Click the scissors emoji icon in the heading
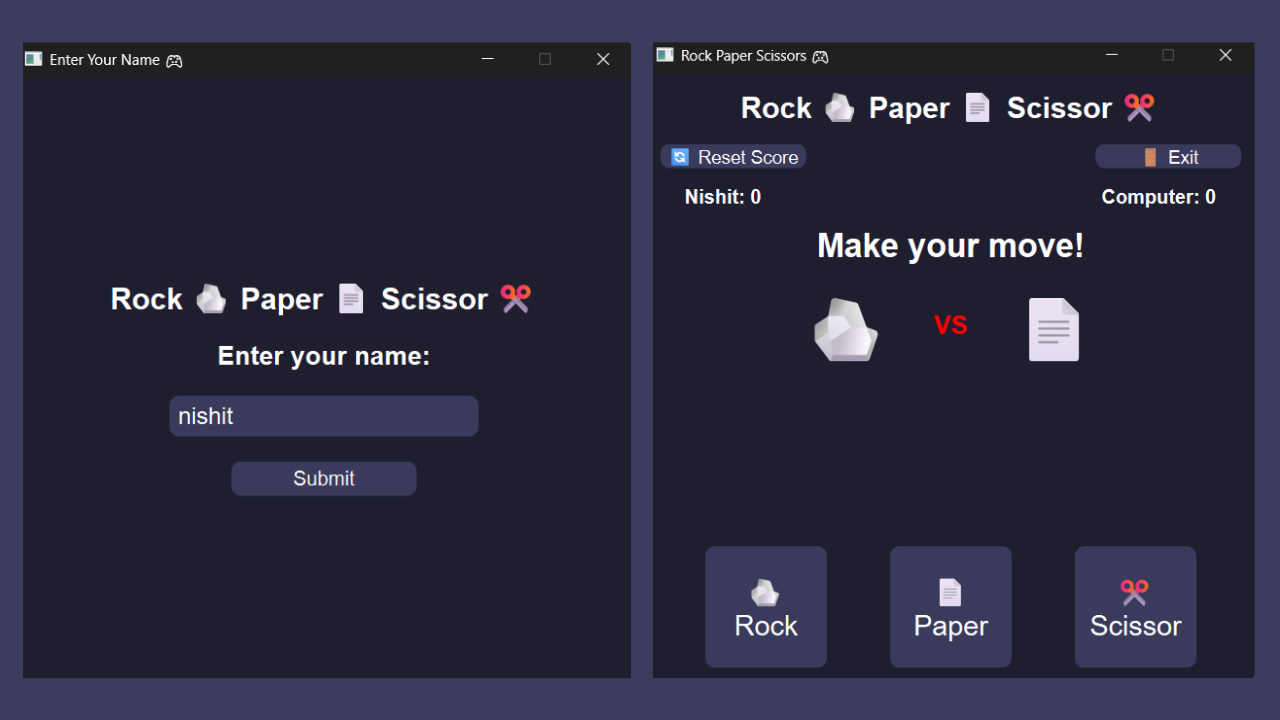Image resolution: width=1280 pixels, height=720 pixels. 1138,107
